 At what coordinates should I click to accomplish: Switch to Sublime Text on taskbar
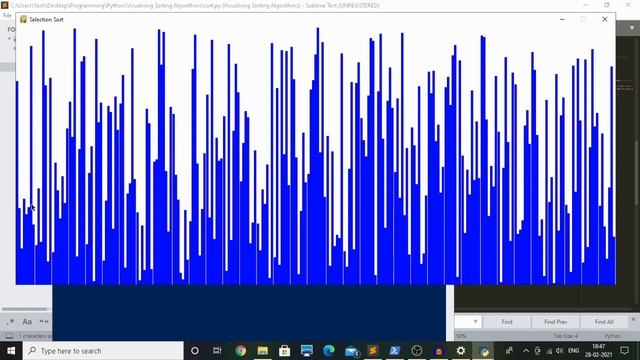point(373,351)
